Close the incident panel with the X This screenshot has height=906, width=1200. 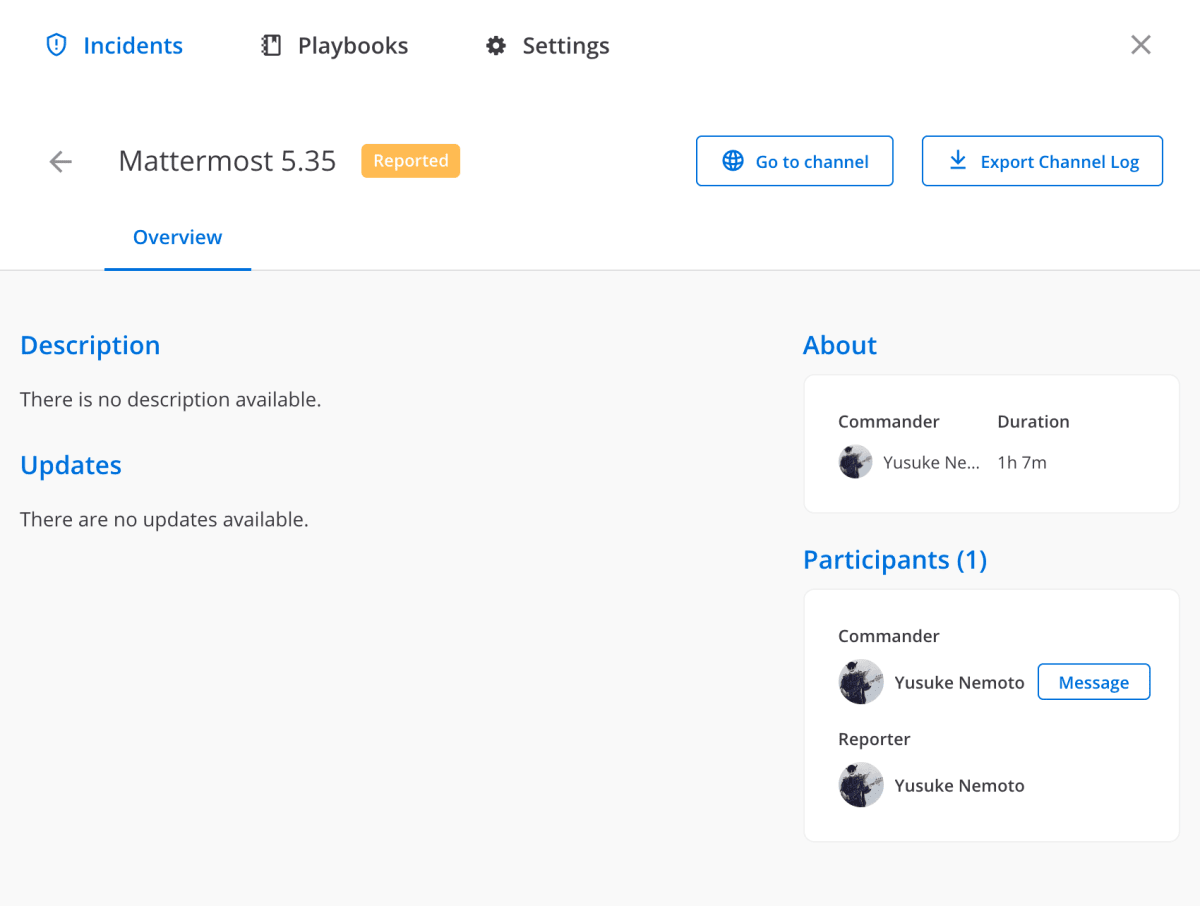(x=1141, y=44)
